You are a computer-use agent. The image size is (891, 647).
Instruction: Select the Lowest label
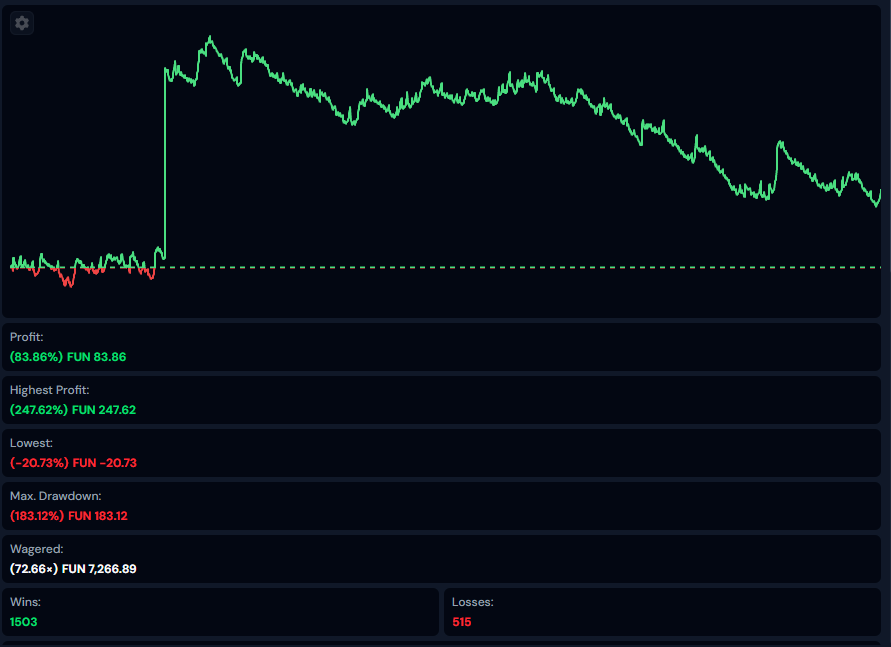(29, 443)
